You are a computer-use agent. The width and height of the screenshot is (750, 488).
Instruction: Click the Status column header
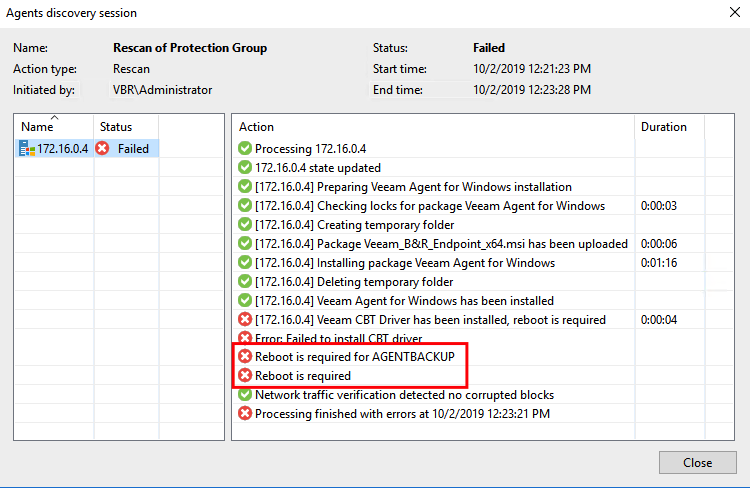point(116,127)
